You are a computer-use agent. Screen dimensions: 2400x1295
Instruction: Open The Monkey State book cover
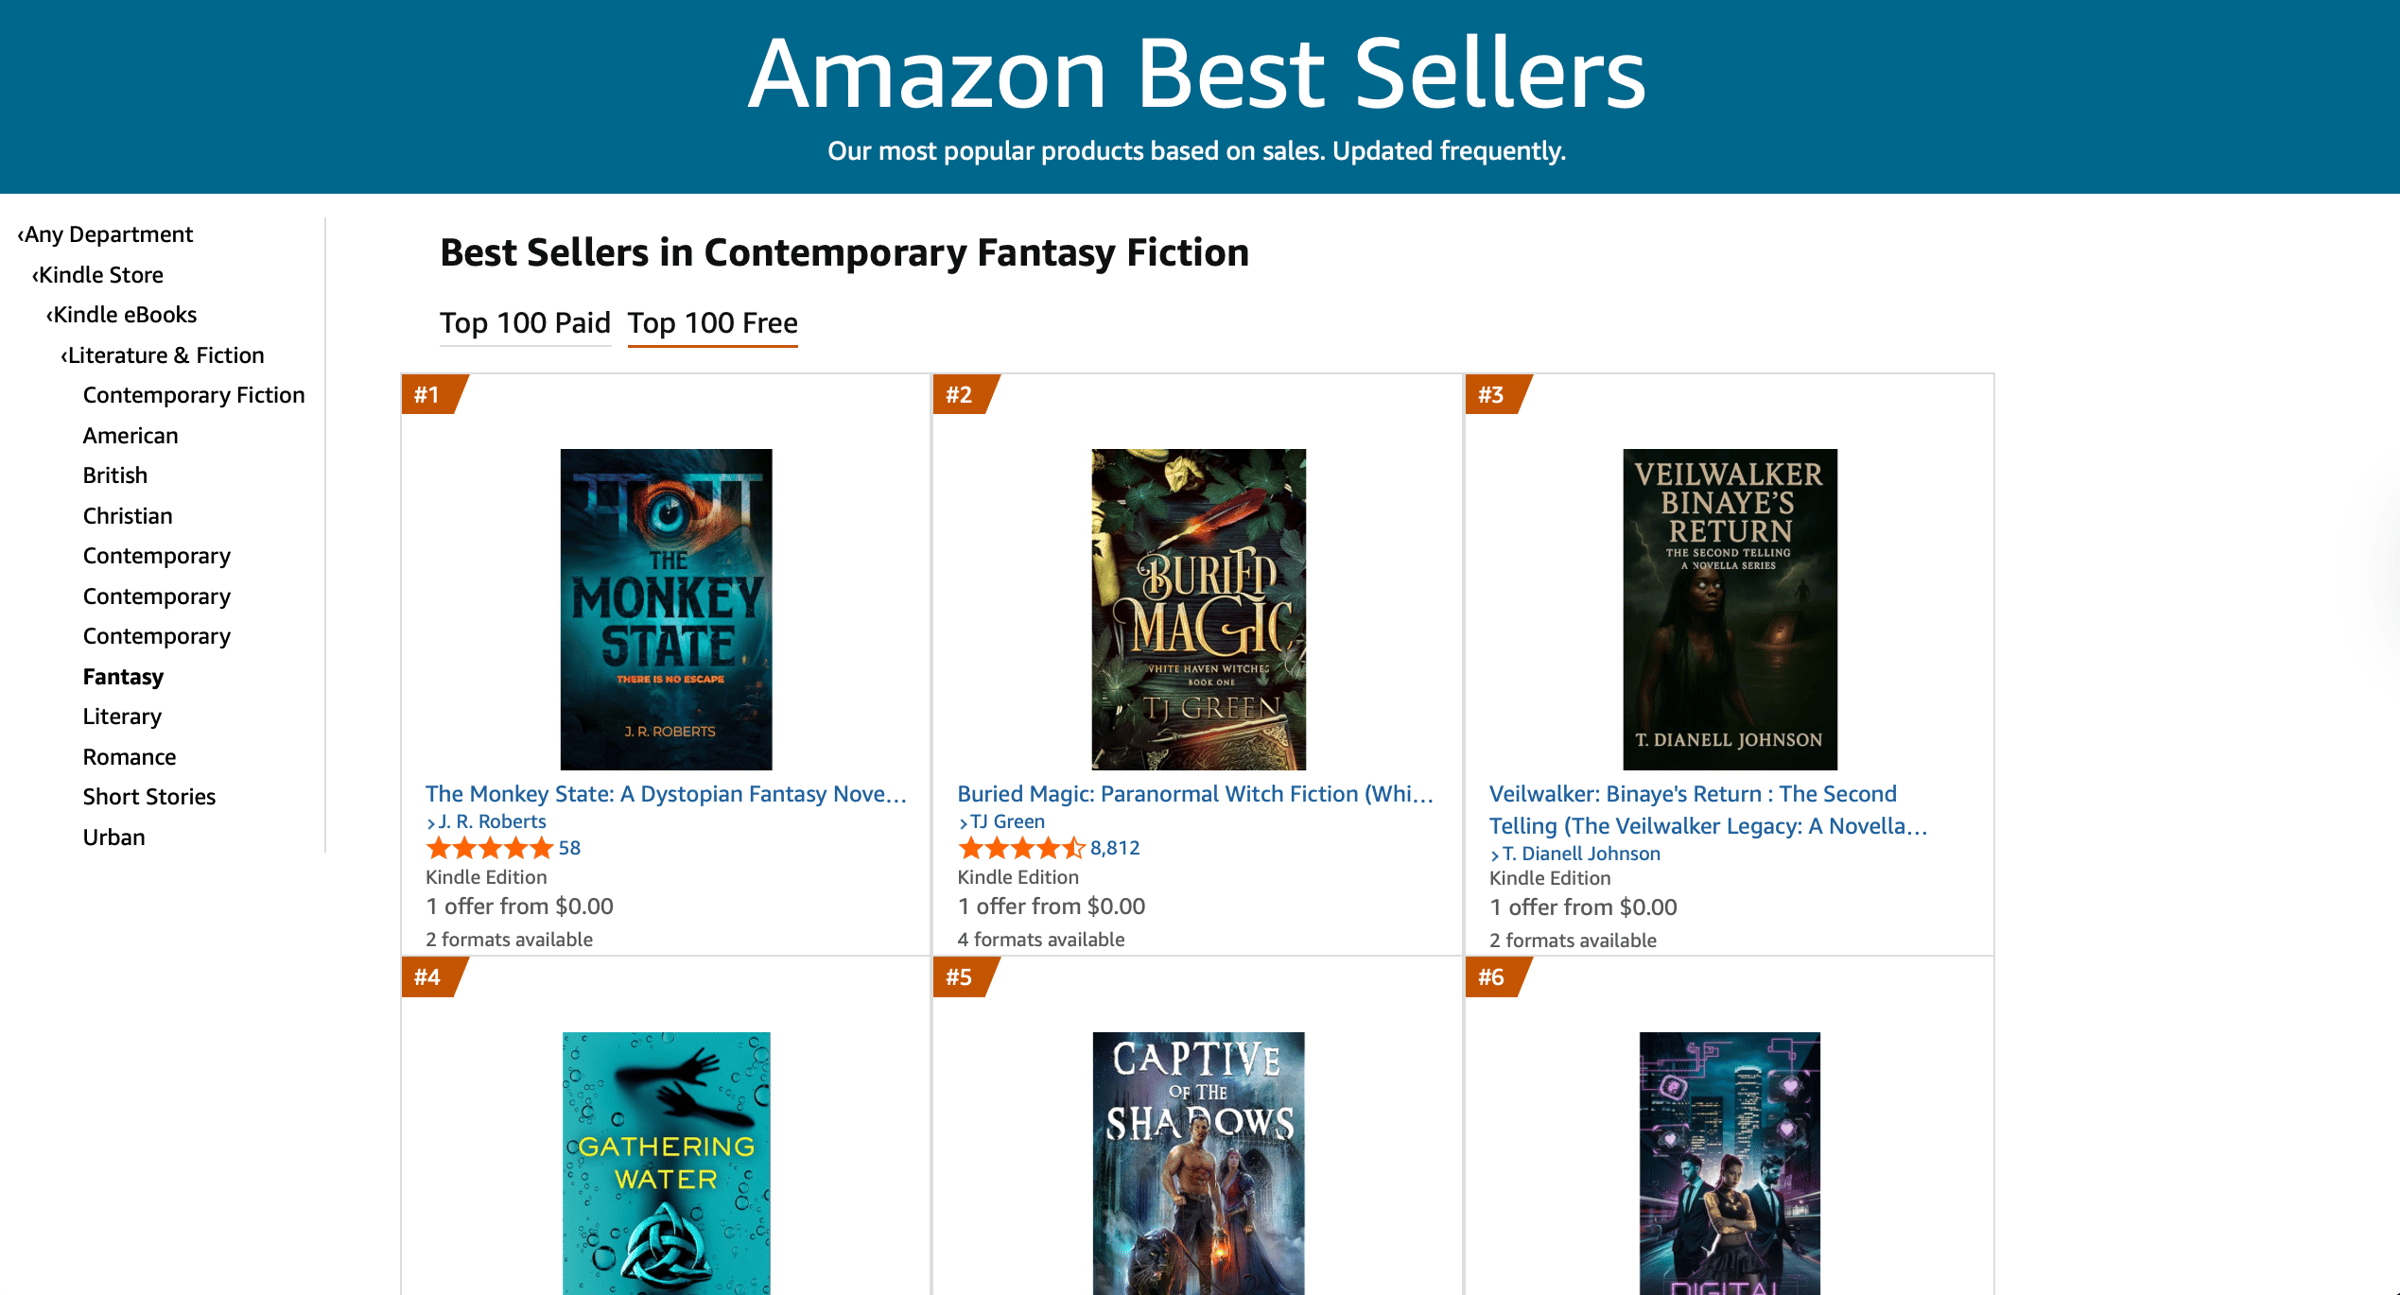[666, 609]
